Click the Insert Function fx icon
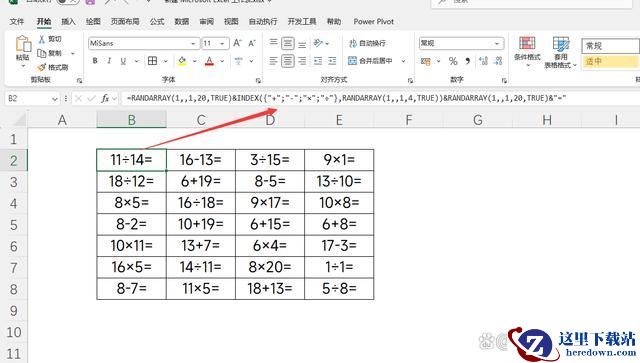This screenshot has height=363, width=640. [x=105, y=98]
